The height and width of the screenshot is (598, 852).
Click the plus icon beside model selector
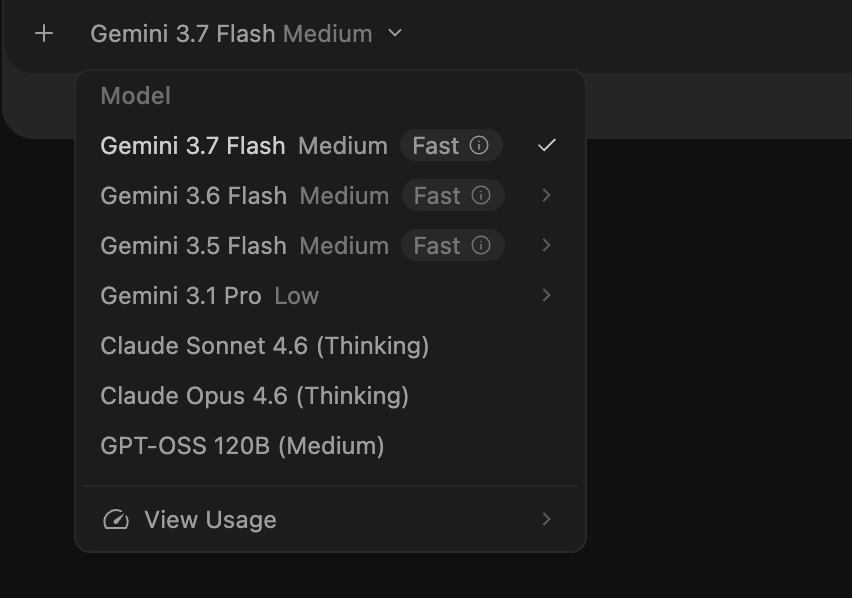click(x=44, y=34)
